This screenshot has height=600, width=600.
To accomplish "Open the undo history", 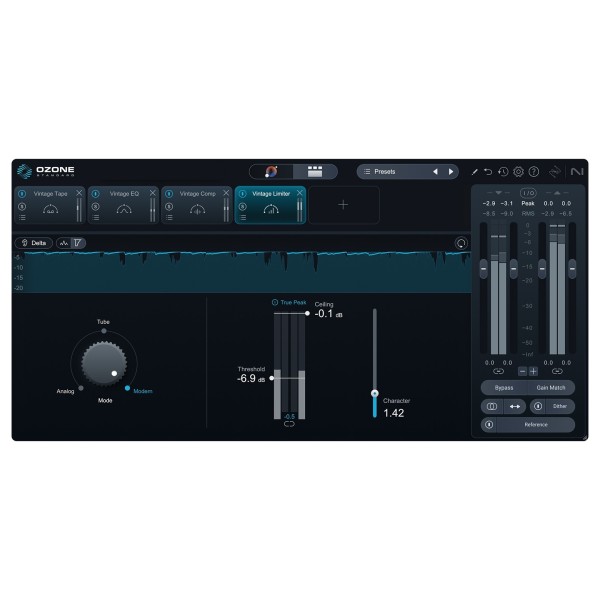I will (503, 172).
